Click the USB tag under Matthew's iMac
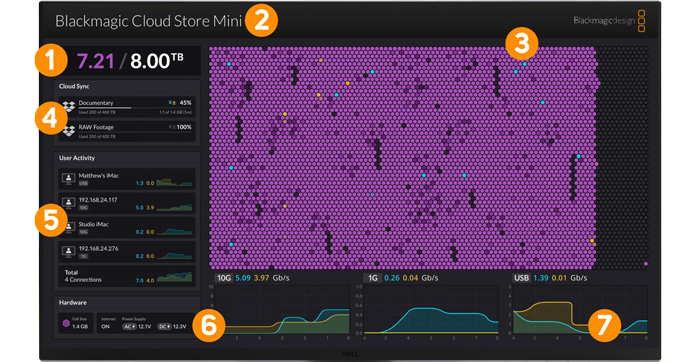This screenshot has width=700, height=362. pos(83,183)
